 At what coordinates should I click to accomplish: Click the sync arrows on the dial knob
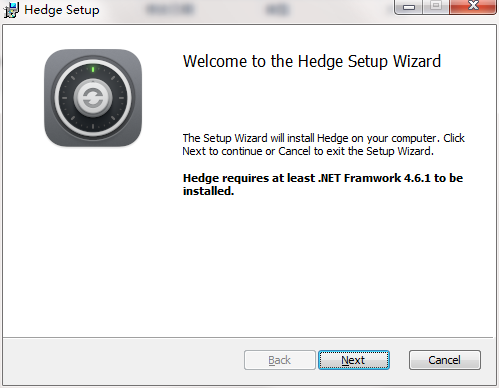point(93,98)
